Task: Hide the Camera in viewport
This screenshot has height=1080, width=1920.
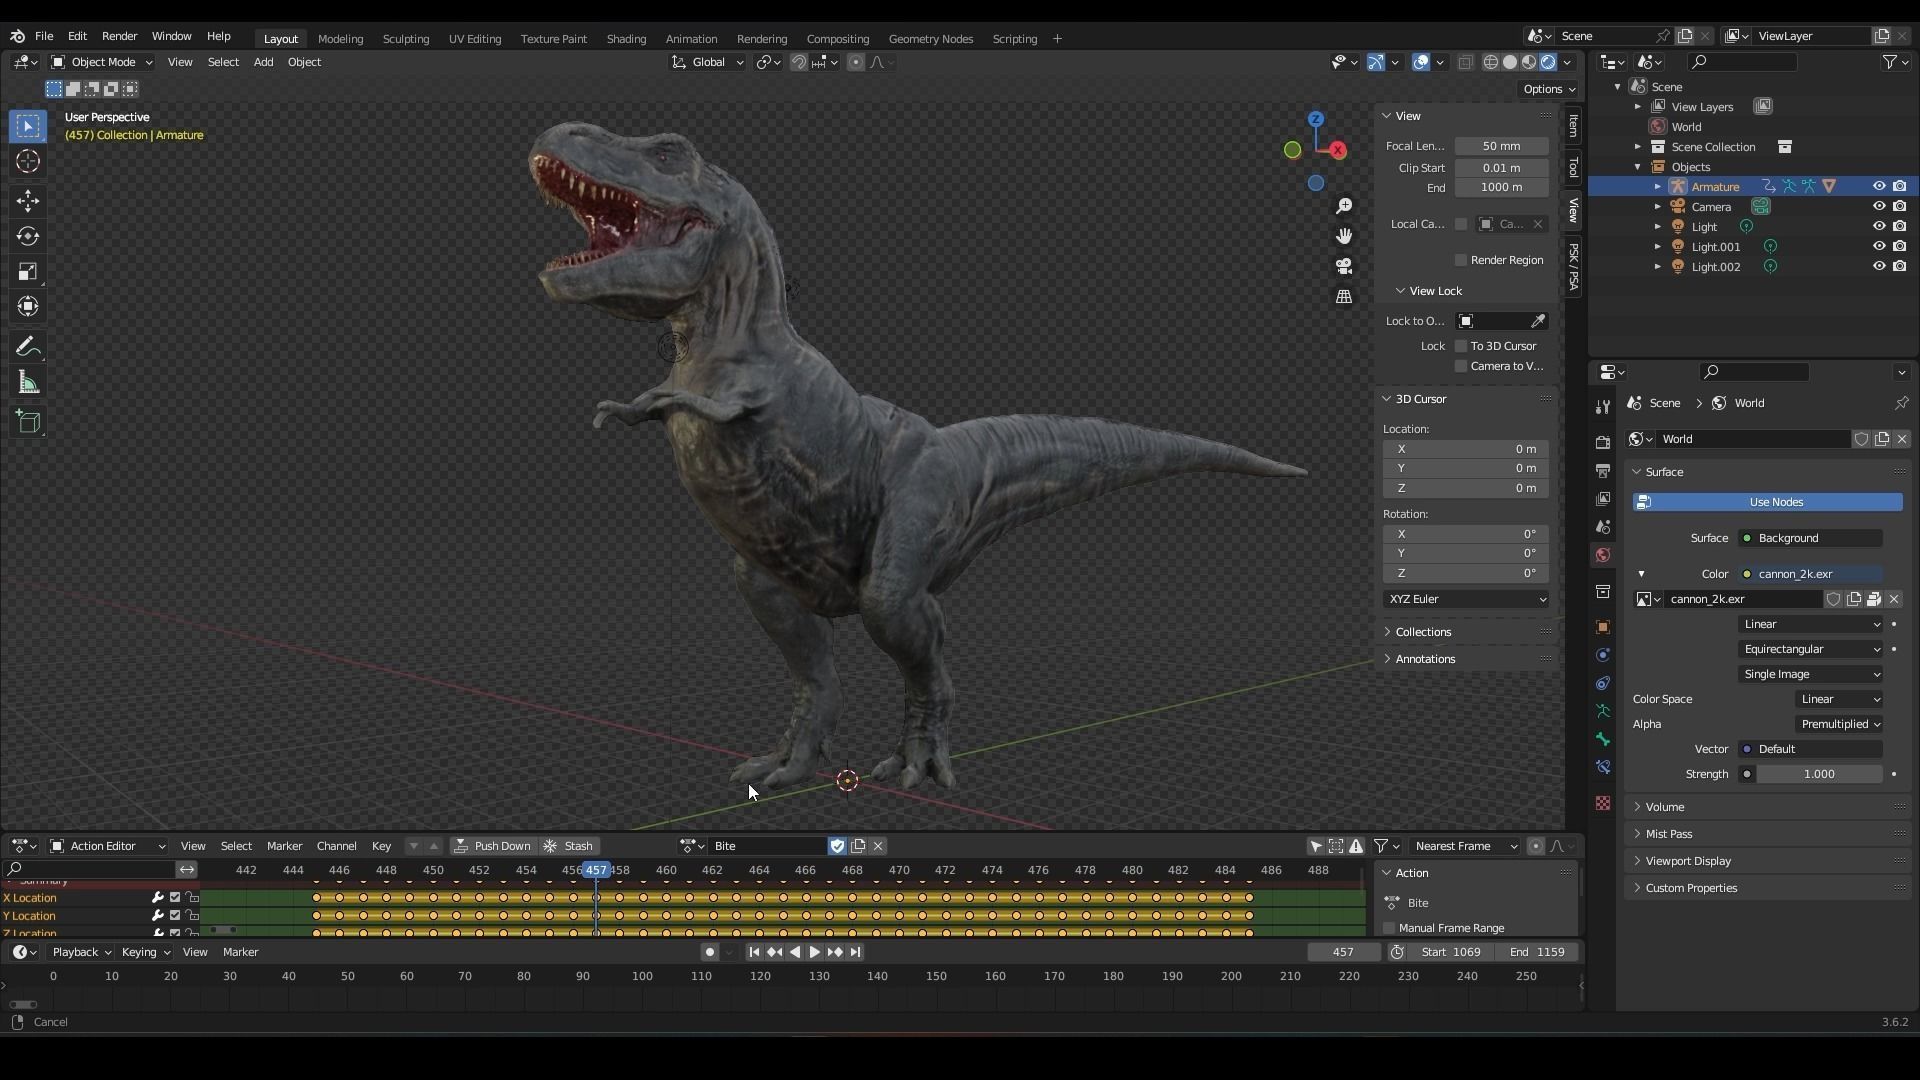Action: click(x=1879, y=206)
